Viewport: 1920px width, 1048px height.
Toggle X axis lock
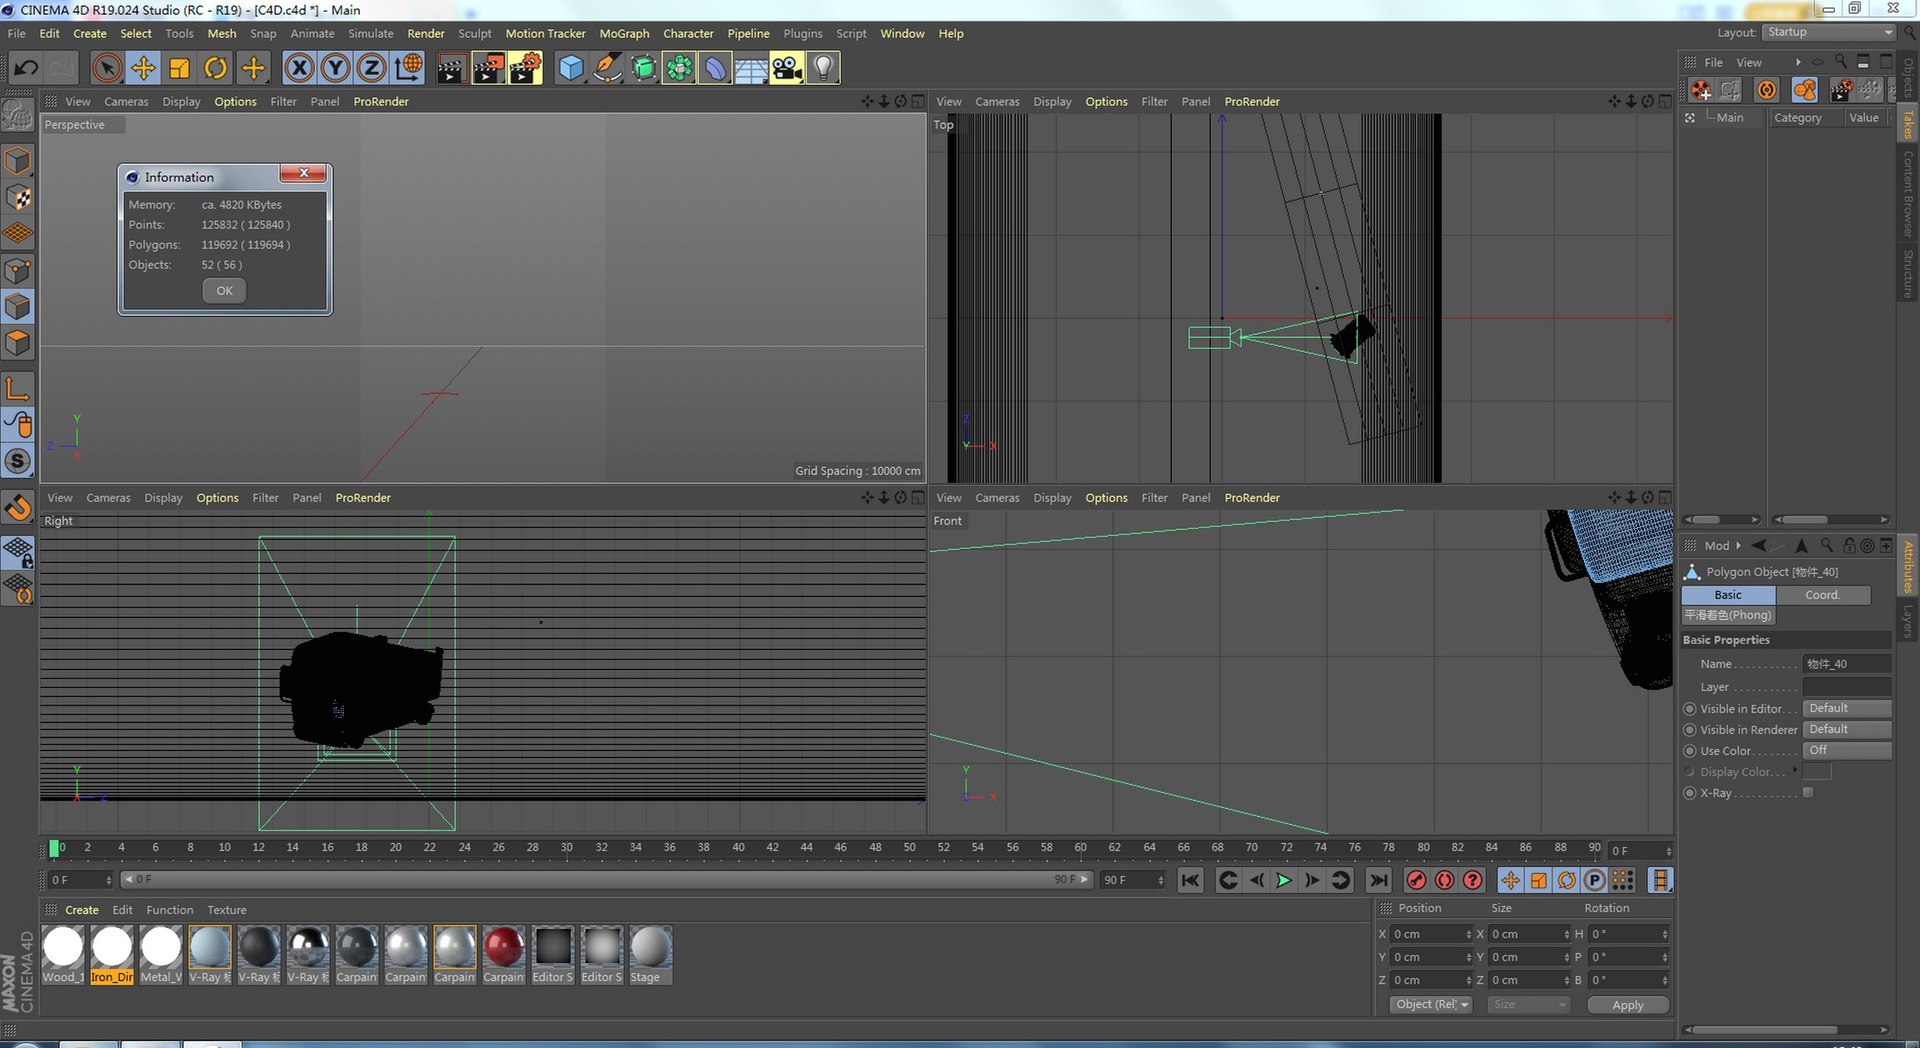pyautogui.click(x=299, y=68)
